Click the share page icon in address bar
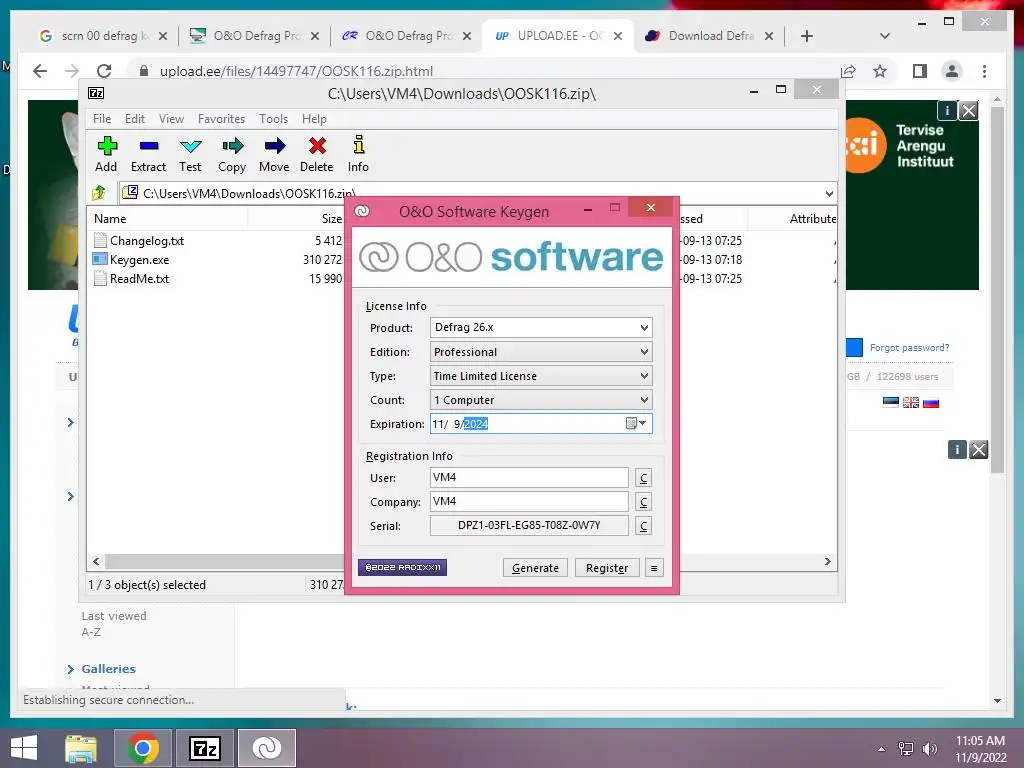The height and width of the screenshot is (768, 1024). tap(848, 71)
